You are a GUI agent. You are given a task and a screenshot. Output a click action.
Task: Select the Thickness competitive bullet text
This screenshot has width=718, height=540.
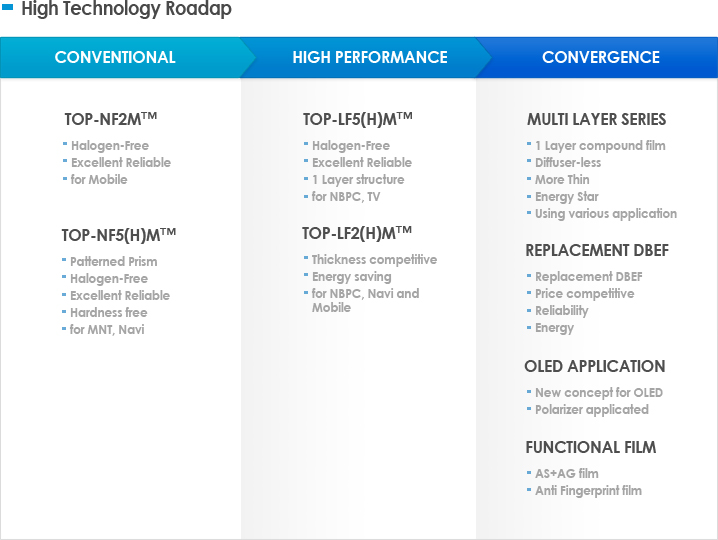[374, 260]
